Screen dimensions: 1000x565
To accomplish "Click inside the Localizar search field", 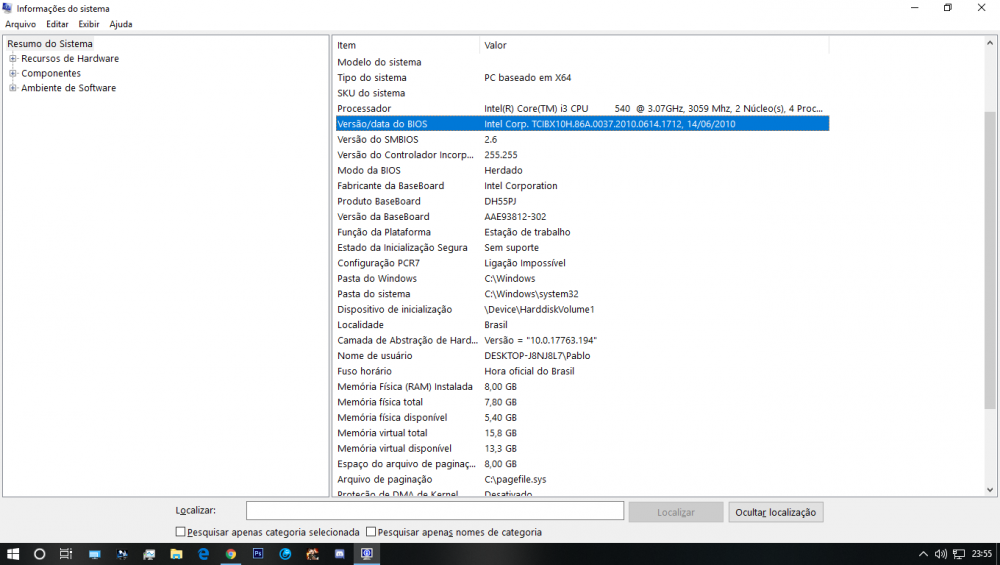I will click(x=435, y=512).
